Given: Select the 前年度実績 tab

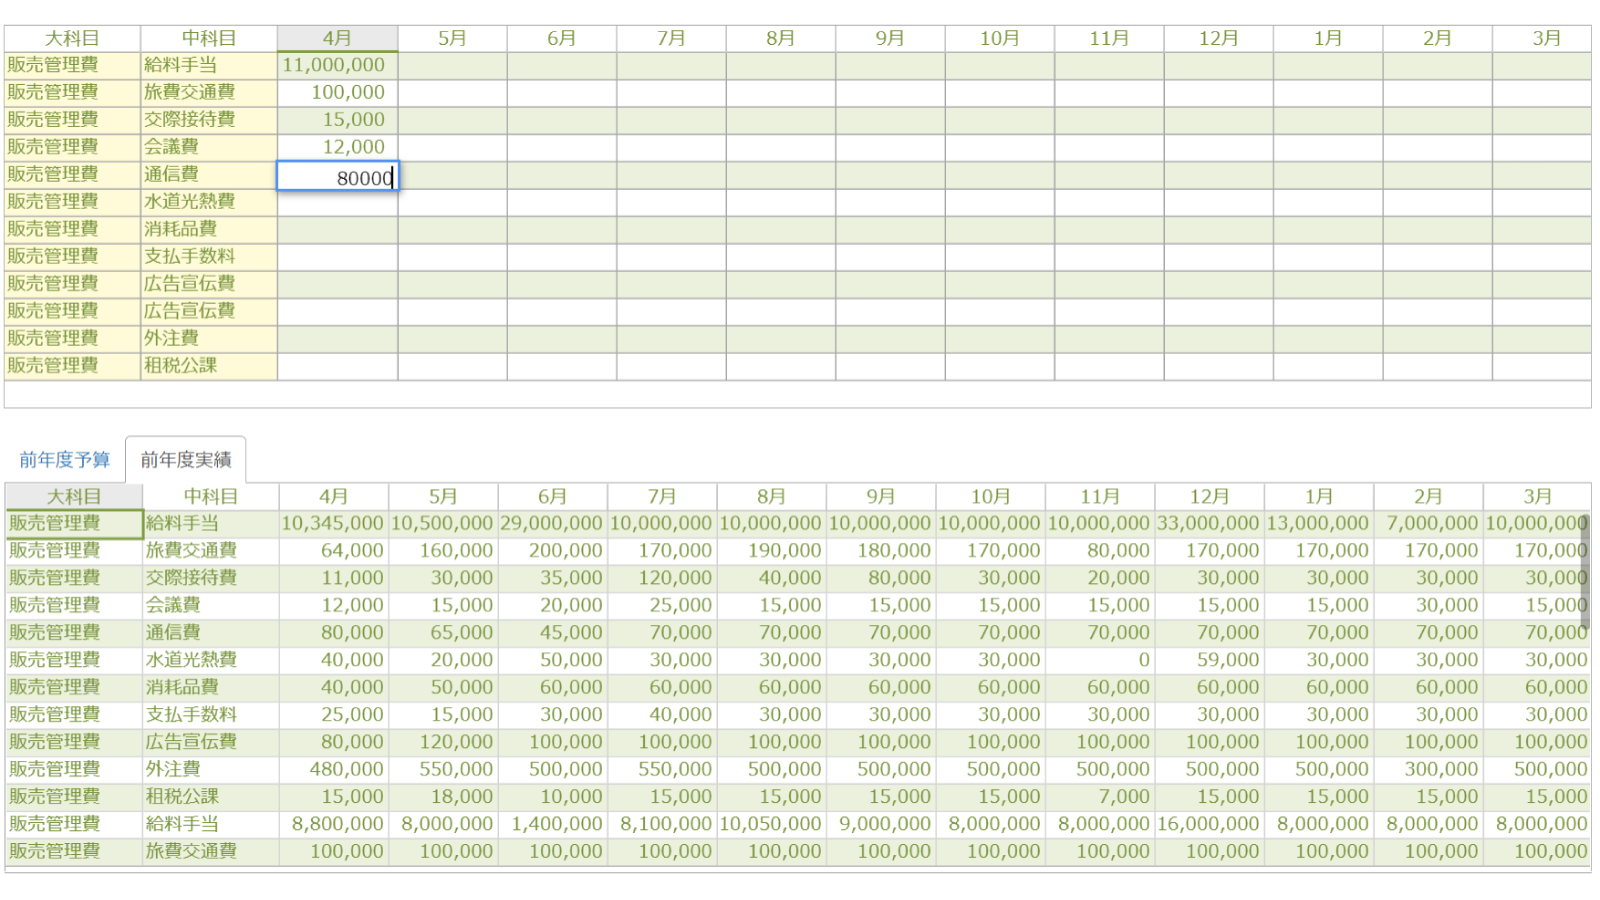Looking at the screenshot, I should 186,460.
